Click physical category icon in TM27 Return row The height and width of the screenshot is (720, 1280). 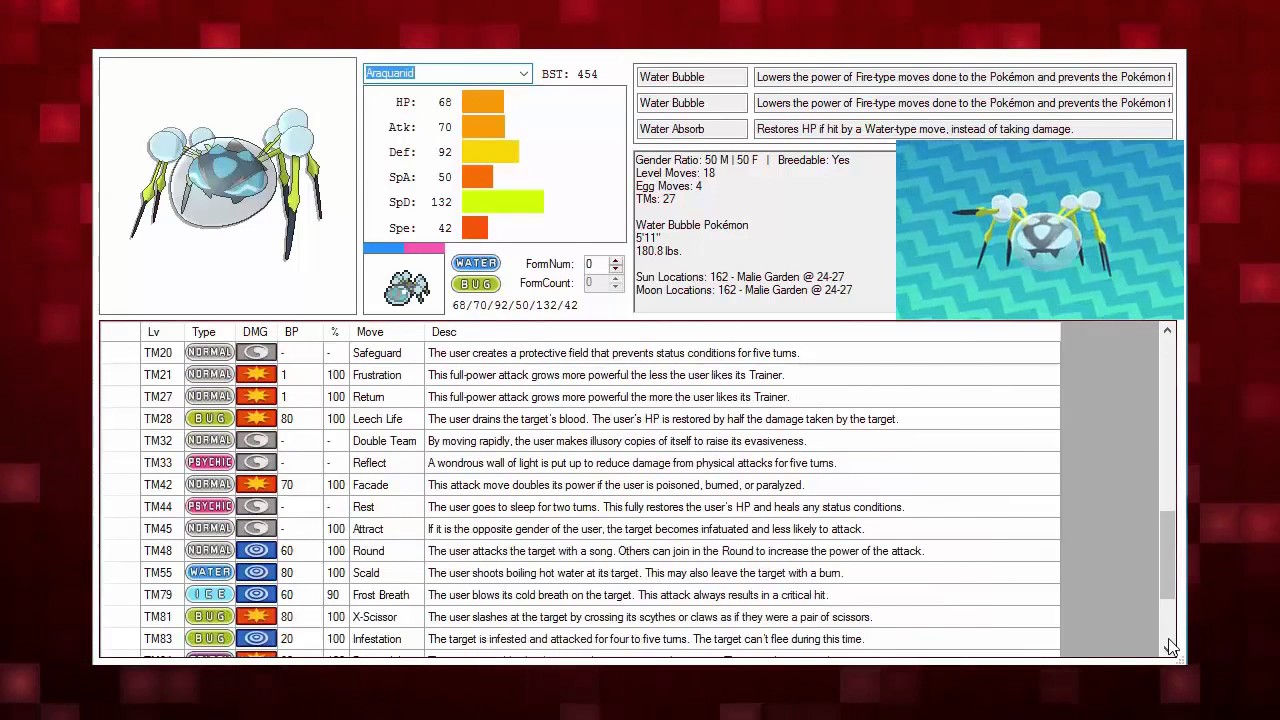click(x=257, y=397)
